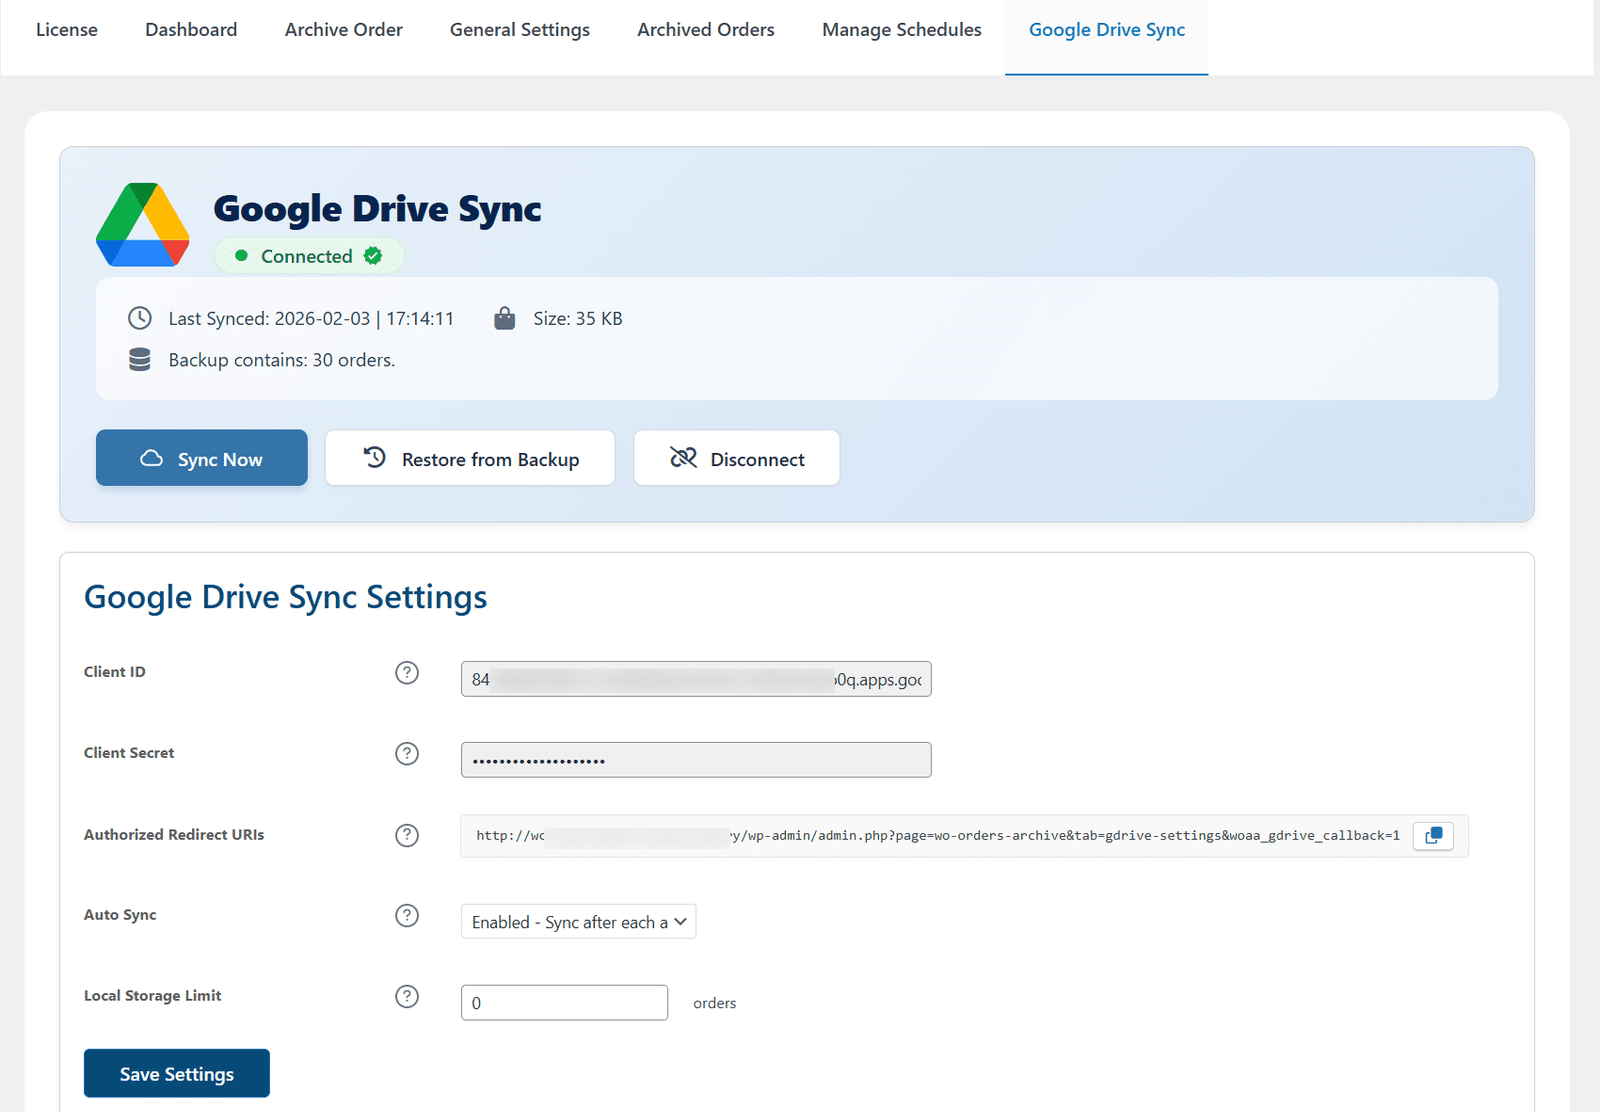This screenshot has height=1112, width=1600.
Task: Click the Google Drive logo
Action: coord(143,225)
